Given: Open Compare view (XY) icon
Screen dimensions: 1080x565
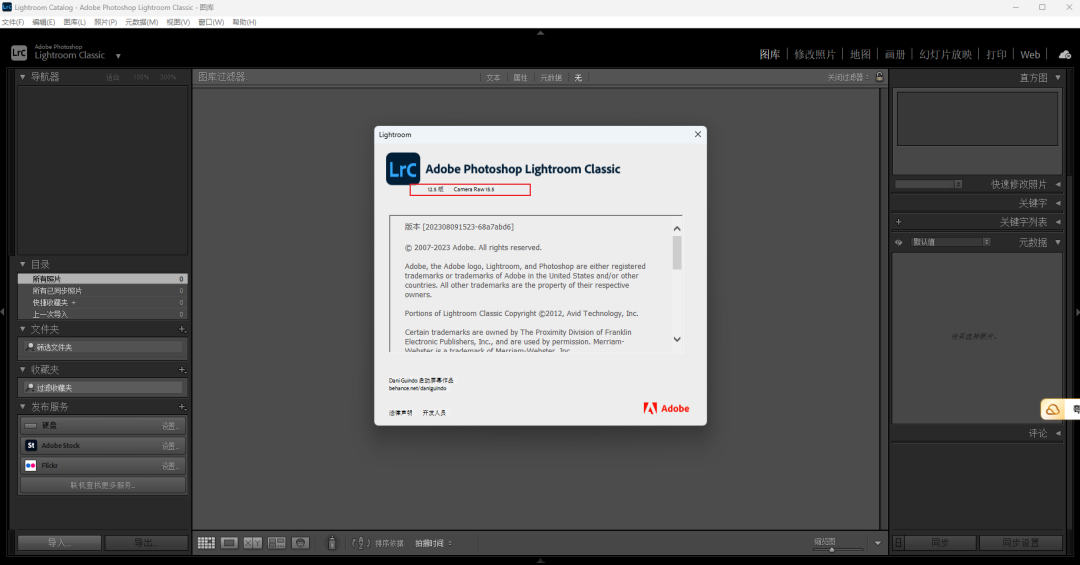Looking at the screenshot, I should (x=253, y=543).
